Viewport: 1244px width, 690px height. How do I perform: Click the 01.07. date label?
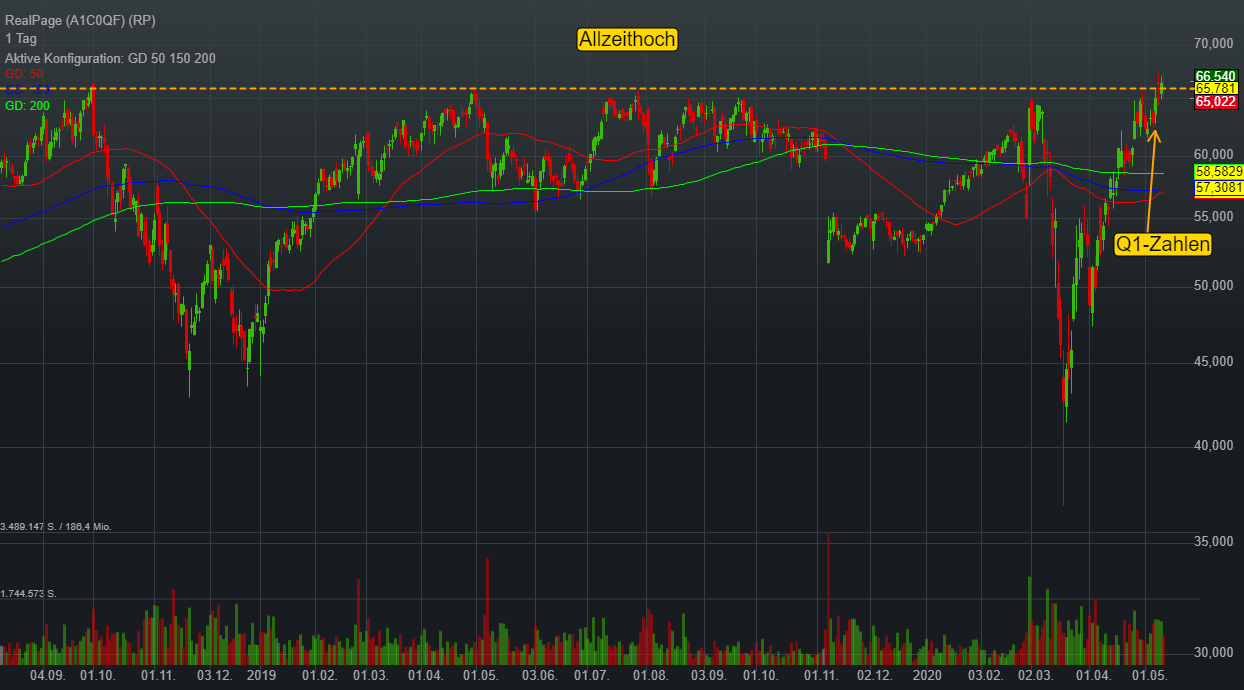(594, 676)
